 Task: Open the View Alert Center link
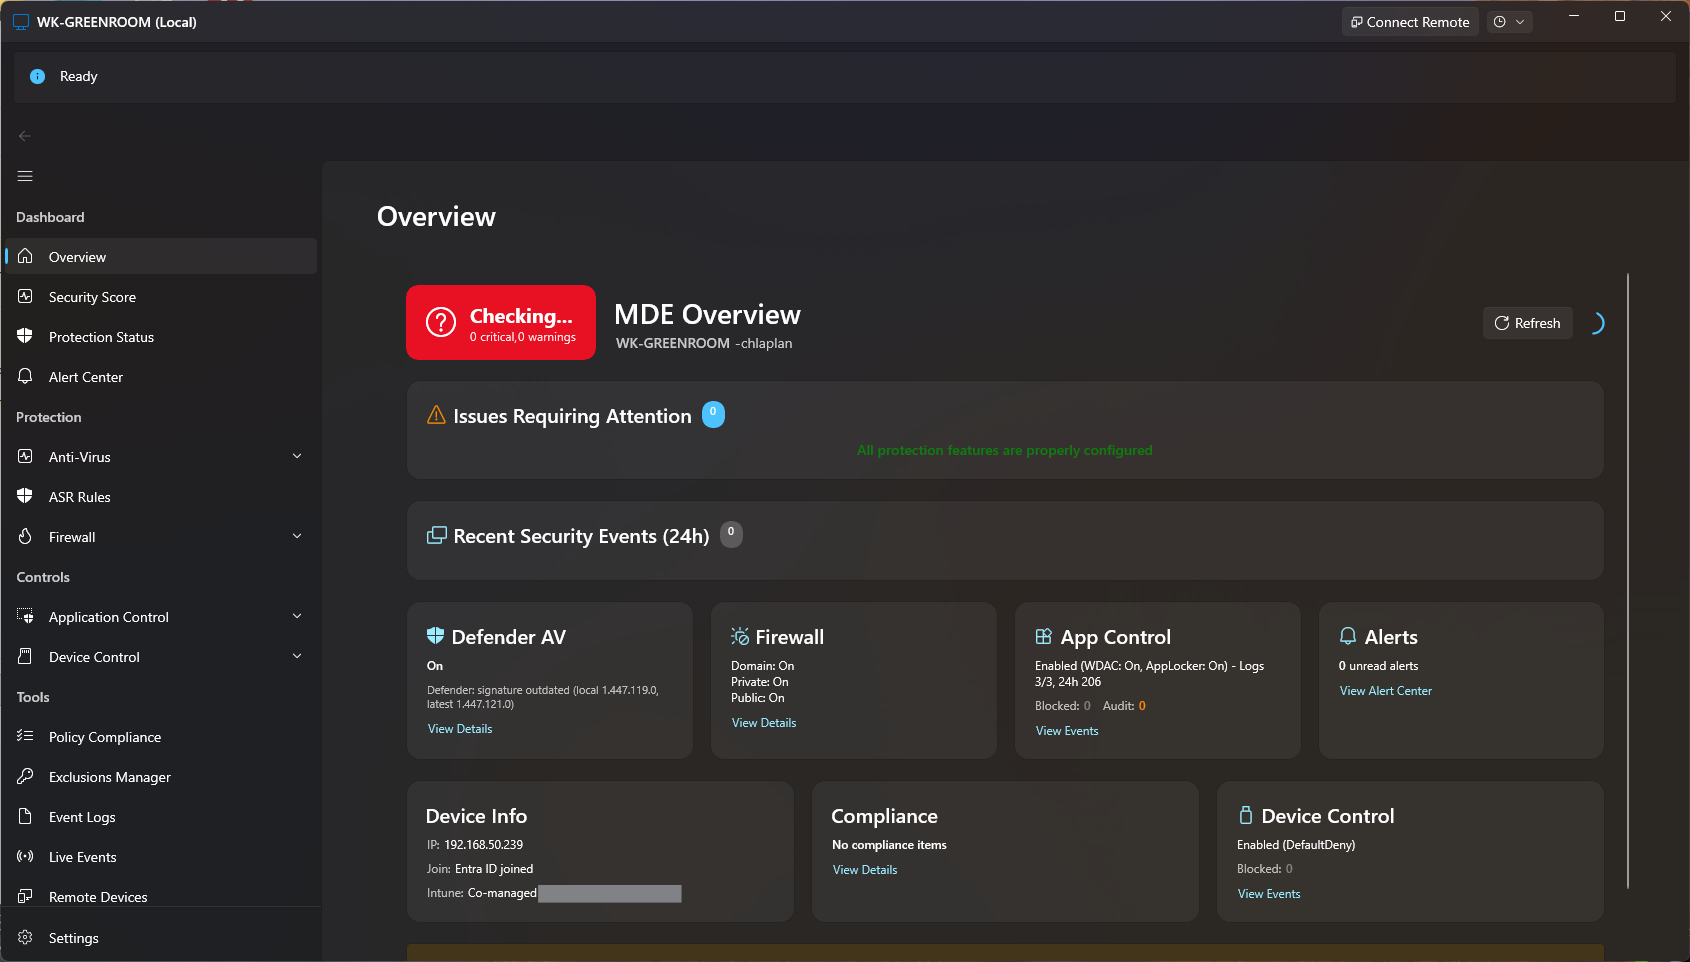coord(1385,690)
